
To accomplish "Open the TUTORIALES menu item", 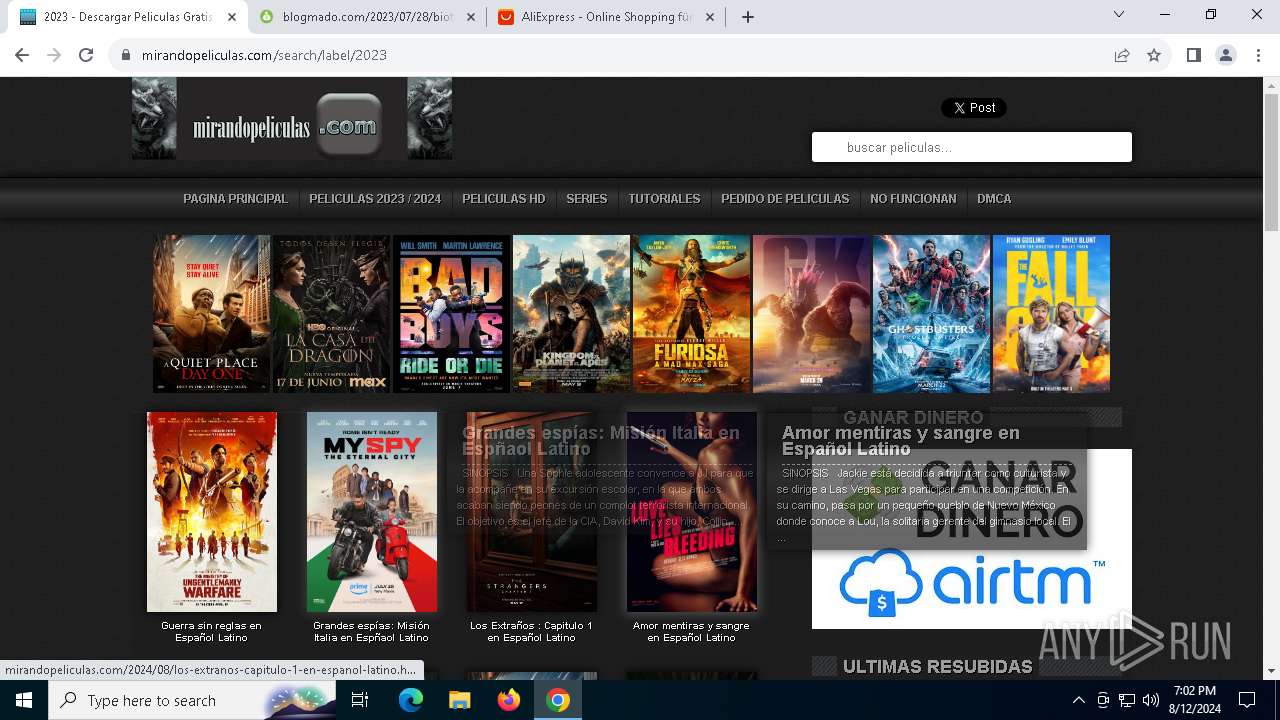I will [x=664, y=199].
